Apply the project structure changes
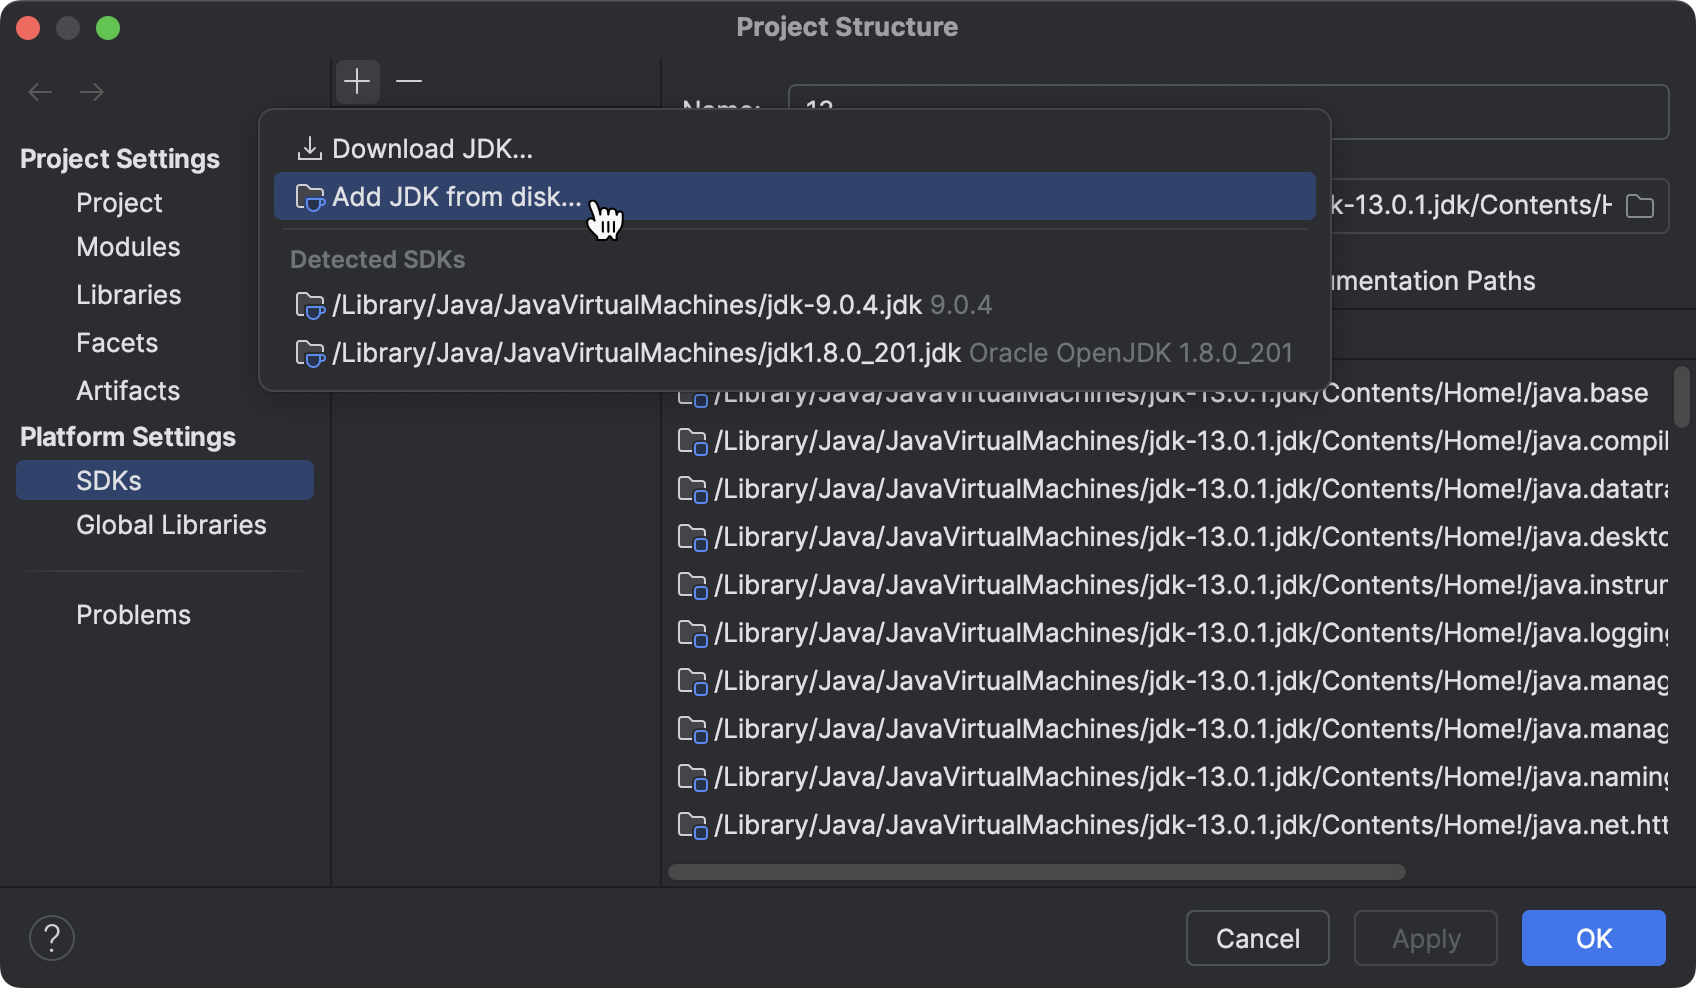1696x990 pixels. (x=1425, y=938)
